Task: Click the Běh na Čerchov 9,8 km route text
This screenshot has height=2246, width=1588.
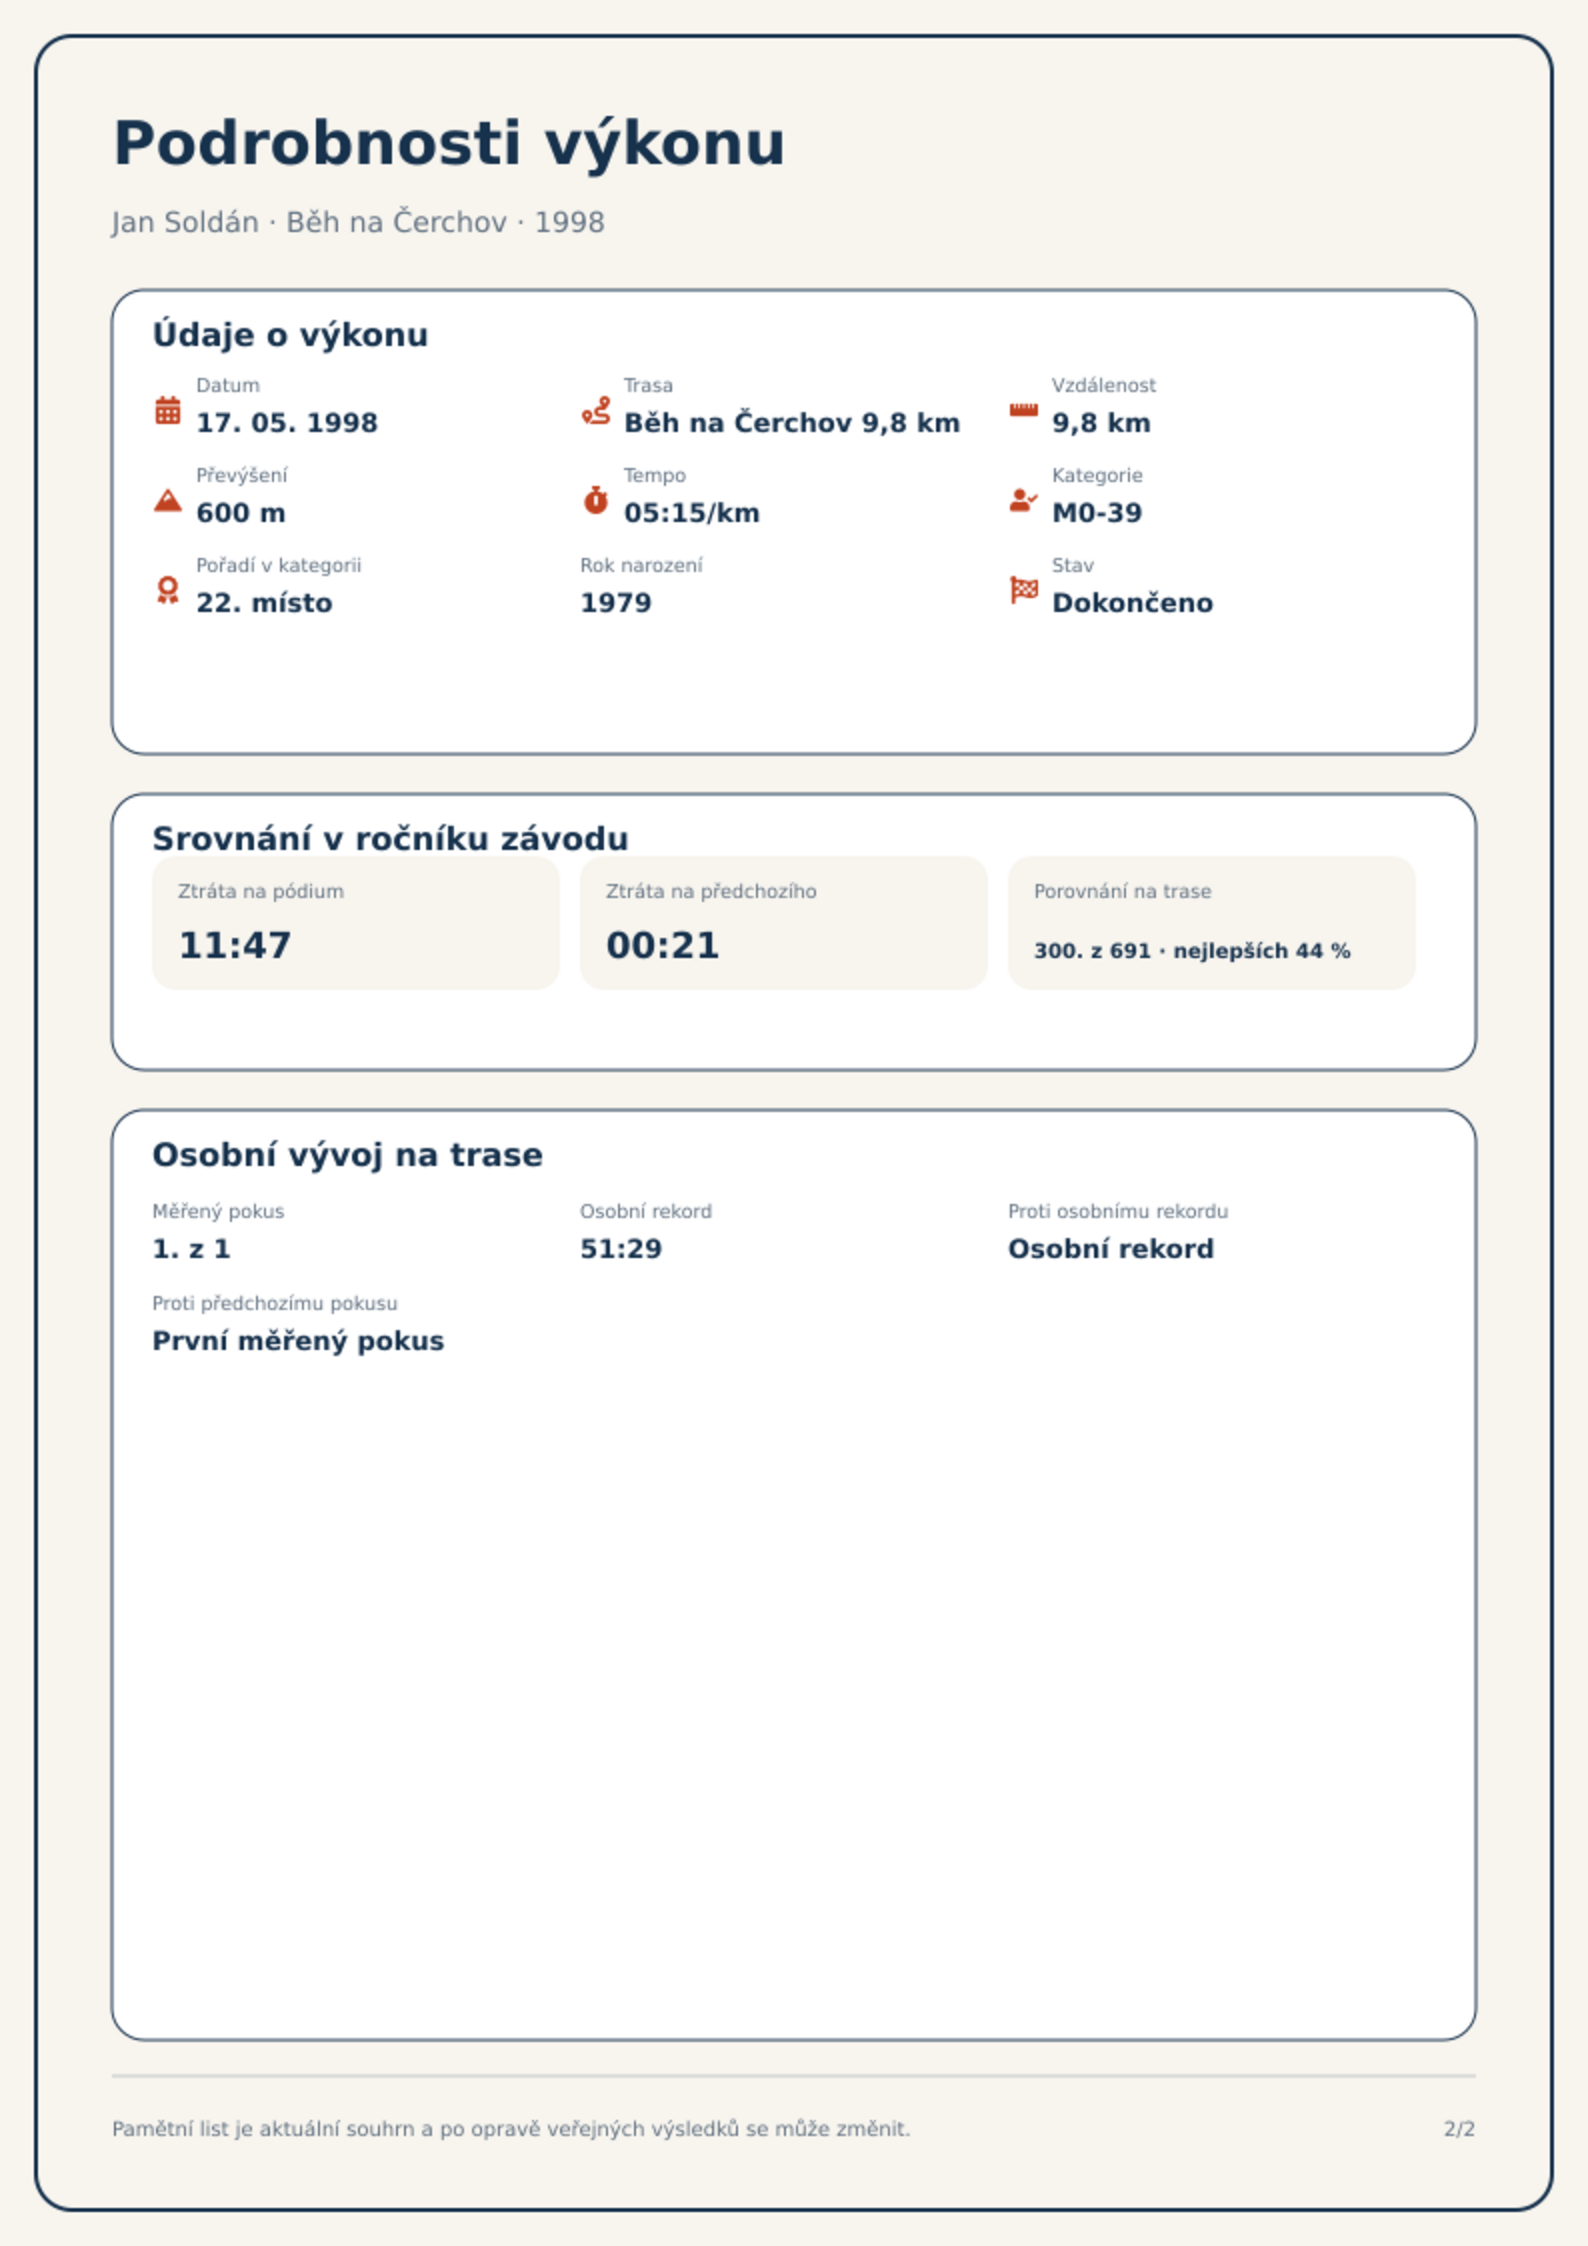Action: pos(792,423)
